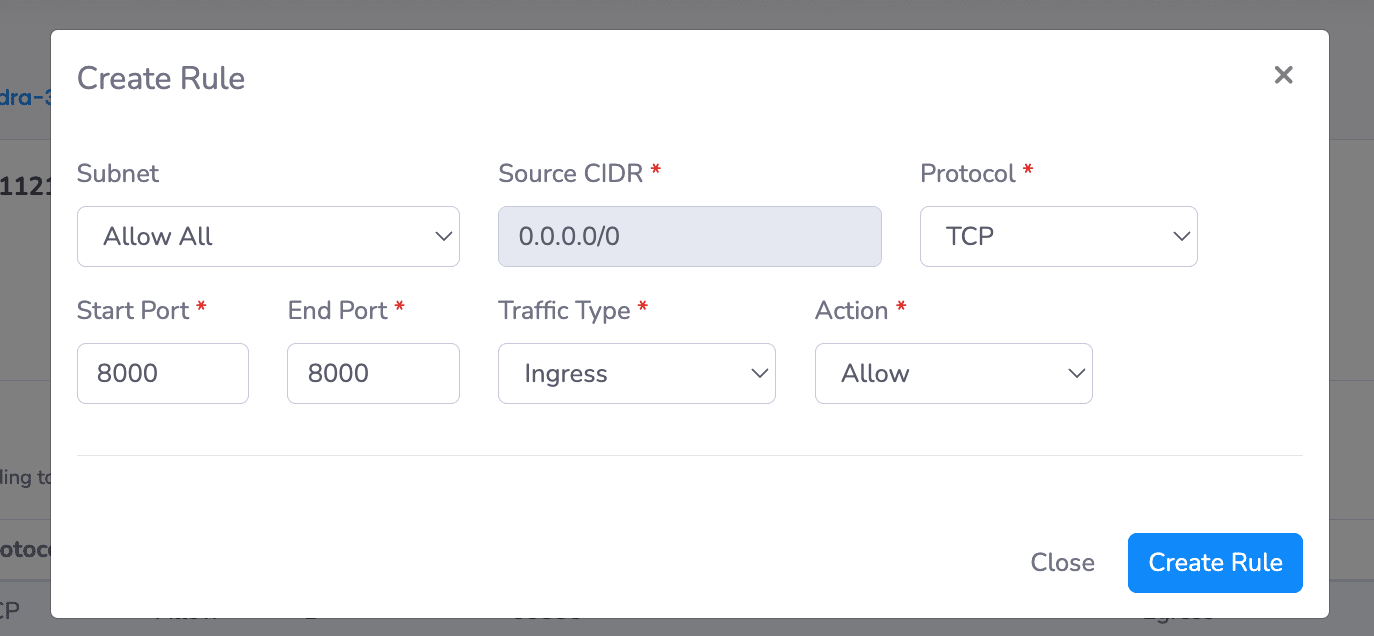Click the End Port field label
This screenshot has height=636, width=1374.
pos(338,310)
